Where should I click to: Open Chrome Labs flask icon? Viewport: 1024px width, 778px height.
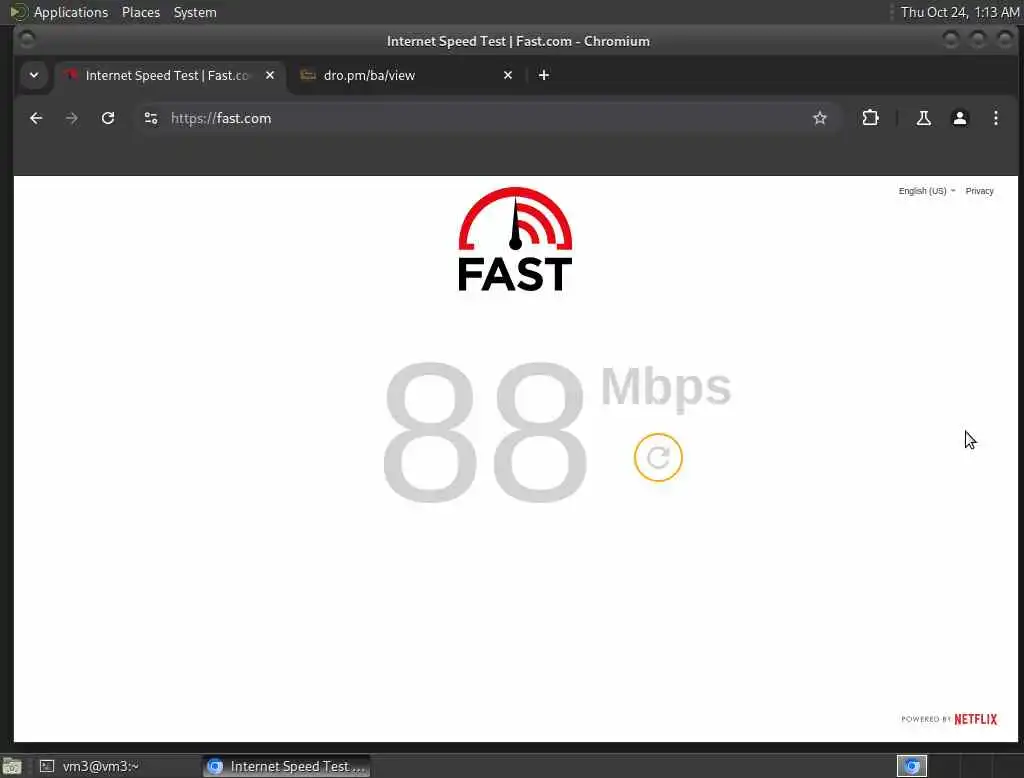923,118
